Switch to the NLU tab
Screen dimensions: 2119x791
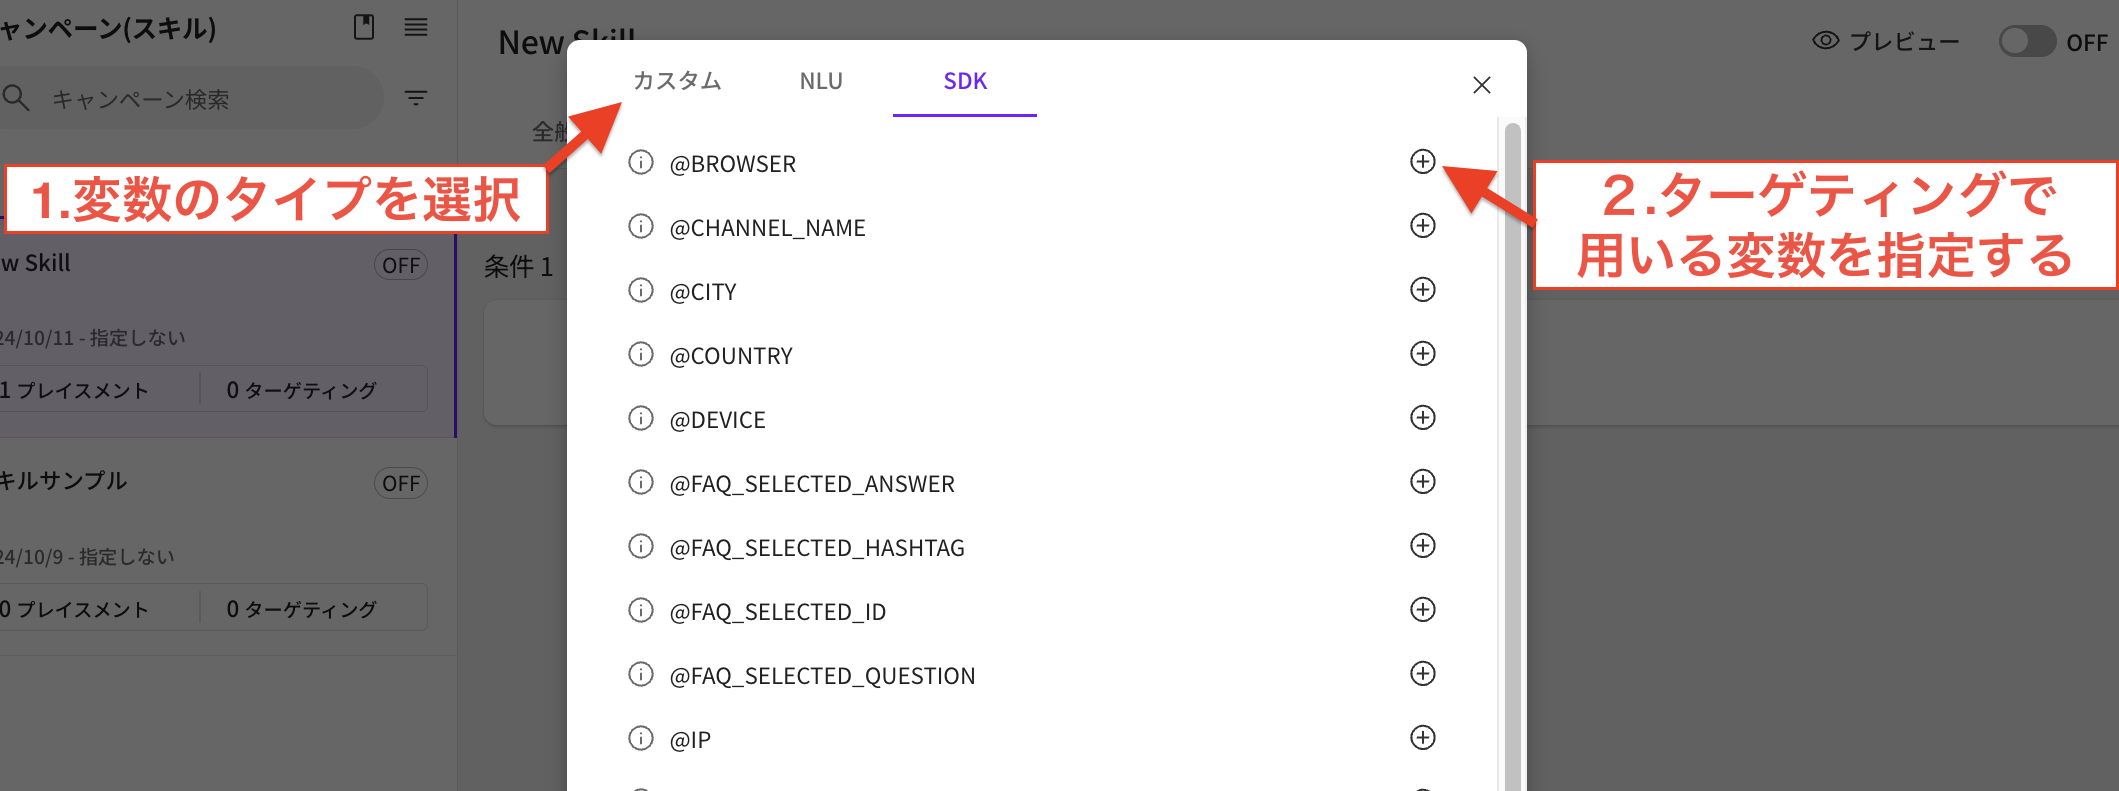(821, 81)
